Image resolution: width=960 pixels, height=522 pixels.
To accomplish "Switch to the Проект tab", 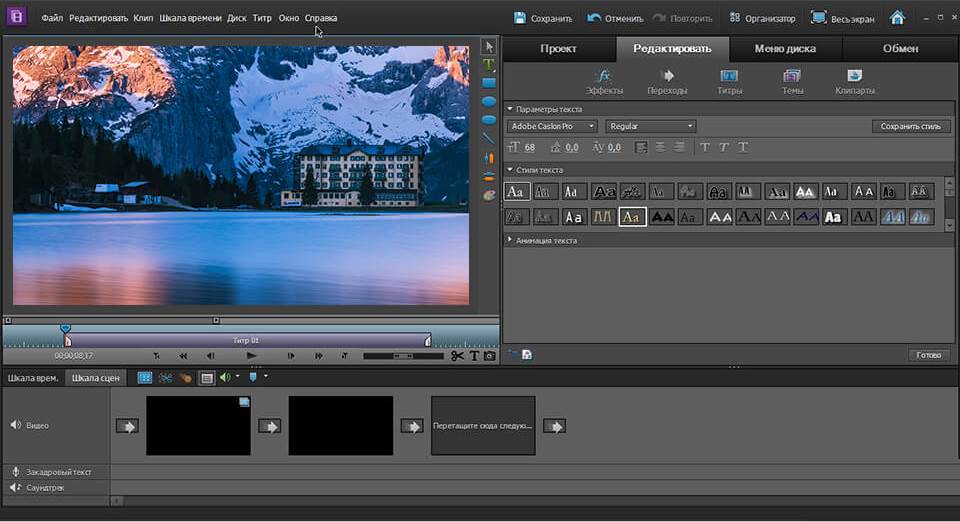I will coord(558,48).
